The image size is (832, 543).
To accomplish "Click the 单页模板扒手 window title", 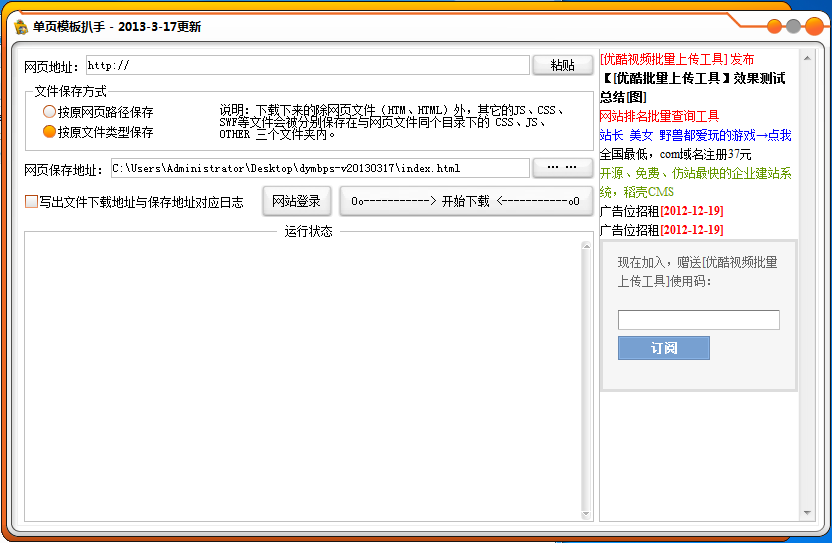I will coord(117,27).
